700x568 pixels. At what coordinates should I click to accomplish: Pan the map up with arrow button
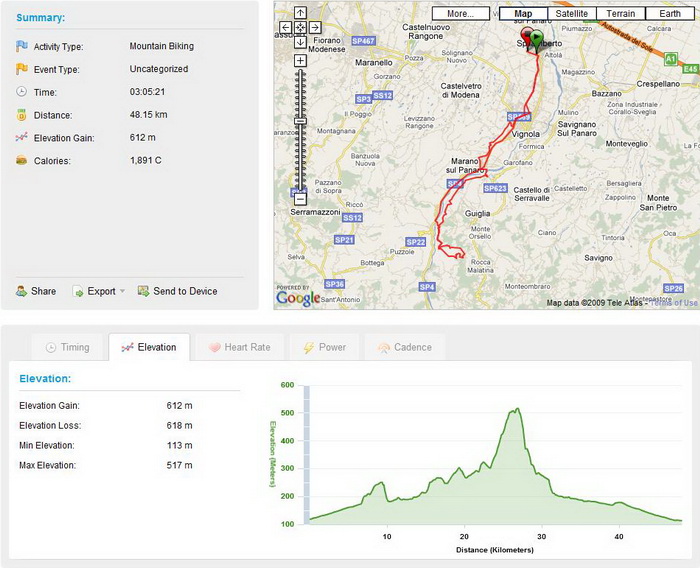click(x=300, y=13)
